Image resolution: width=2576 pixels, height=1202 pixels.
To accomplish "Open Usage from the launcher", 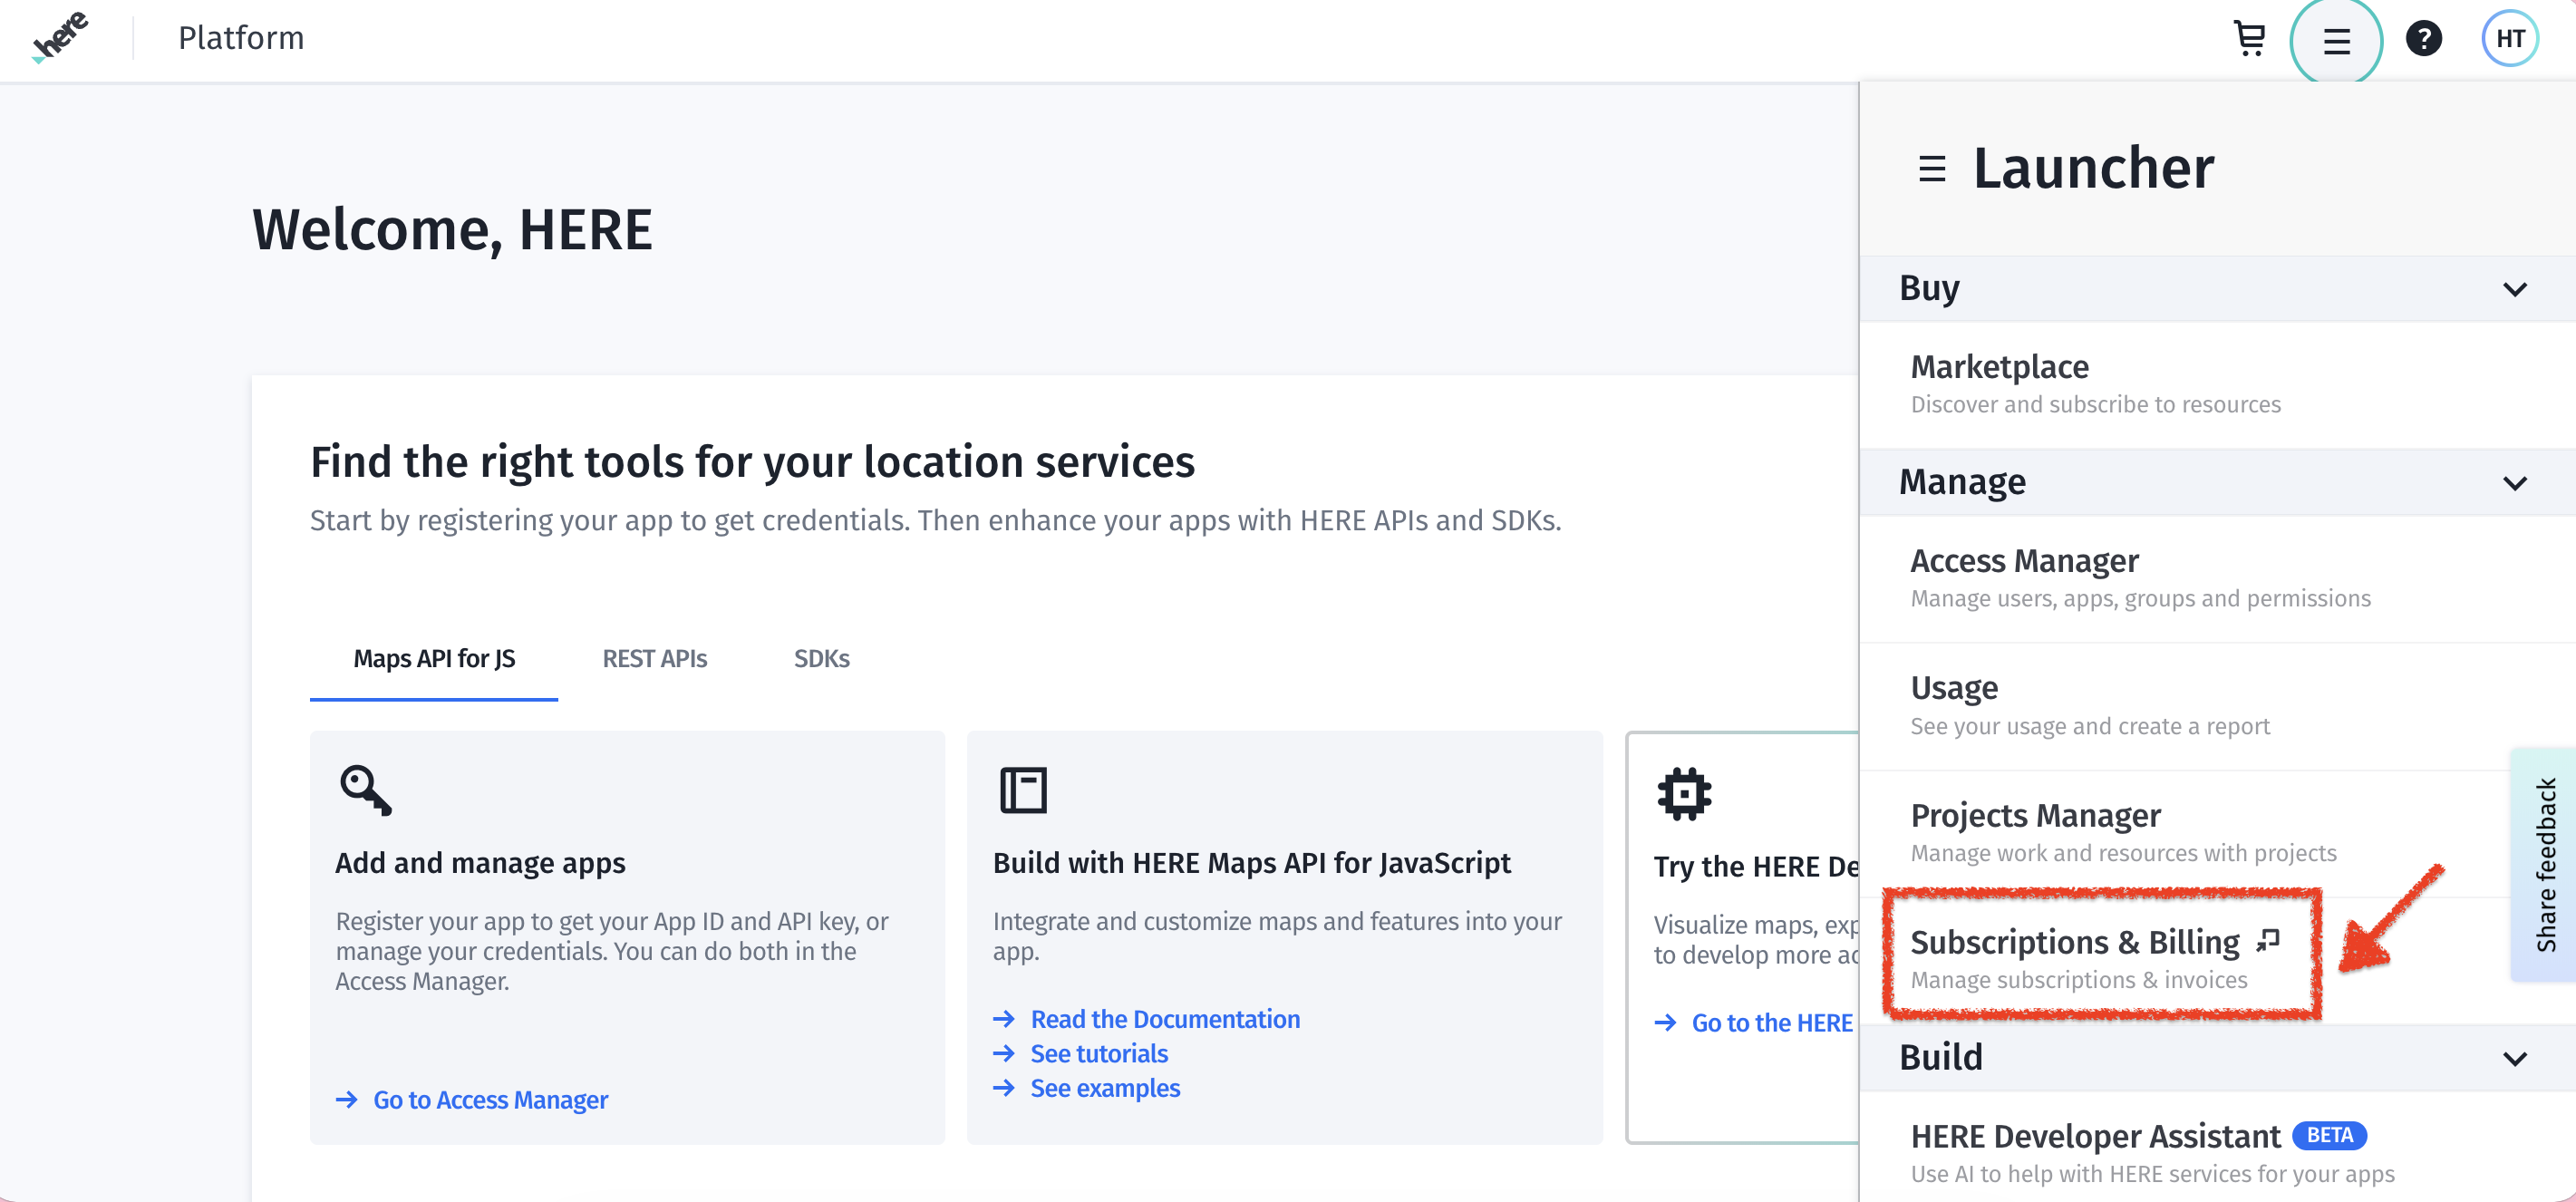I will point(2217,706).
